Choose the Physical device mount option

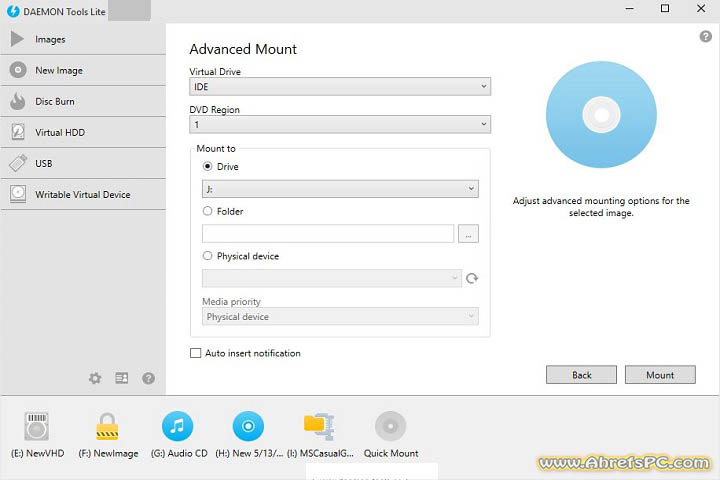[208, 255]
